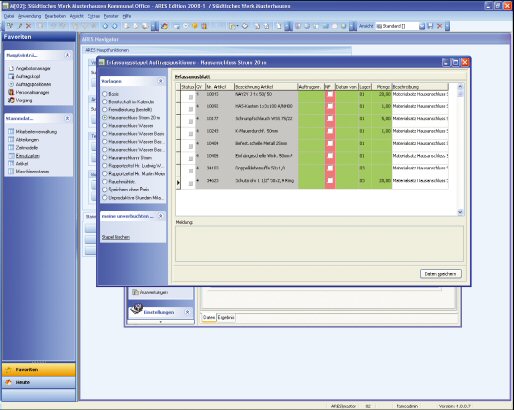Collapse the Einstellungen section chevron
Image resolution: width=514 pixels, height=410 pixels.
pos(187,312)
